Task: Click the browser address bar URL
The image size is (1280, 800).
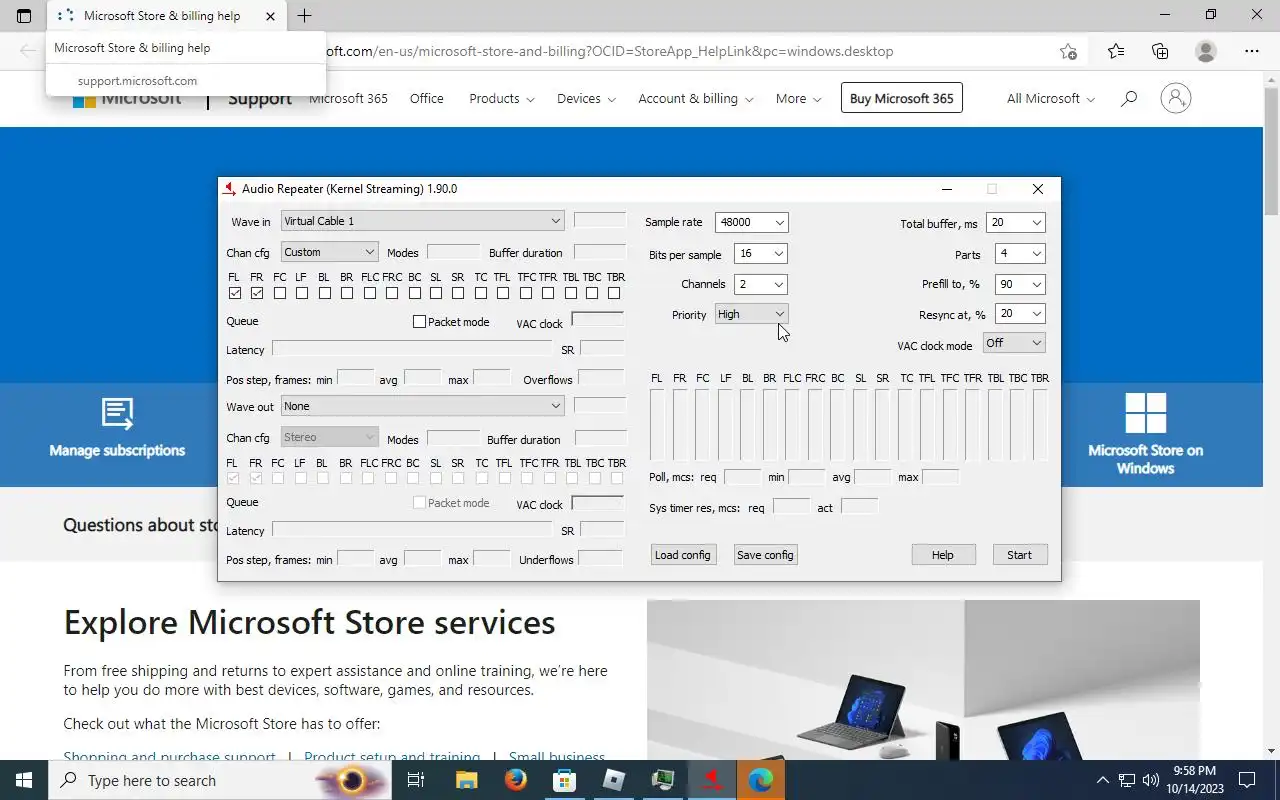Action: 610,51
